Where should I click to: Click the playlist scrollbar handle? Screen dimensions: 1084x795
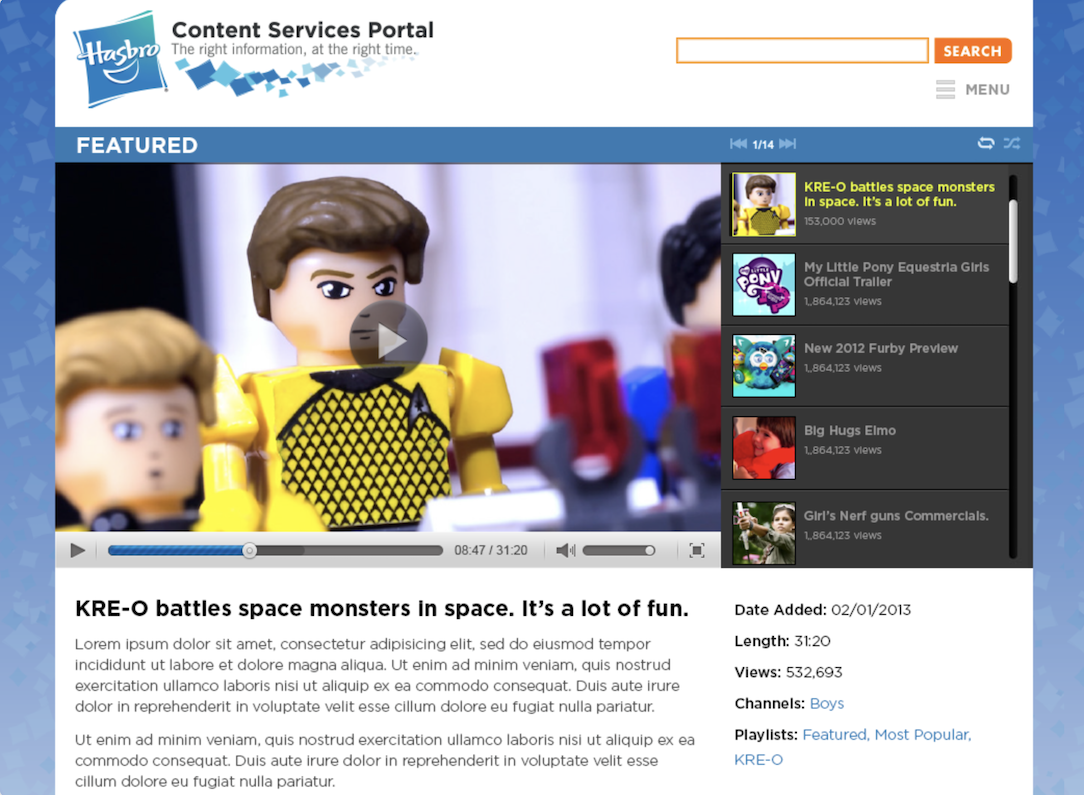[1013, 241]
